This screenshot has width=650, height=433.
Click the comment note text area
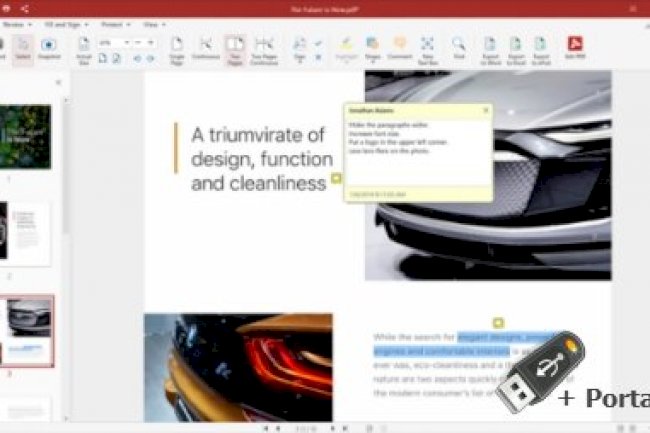(x=419, y=152)
